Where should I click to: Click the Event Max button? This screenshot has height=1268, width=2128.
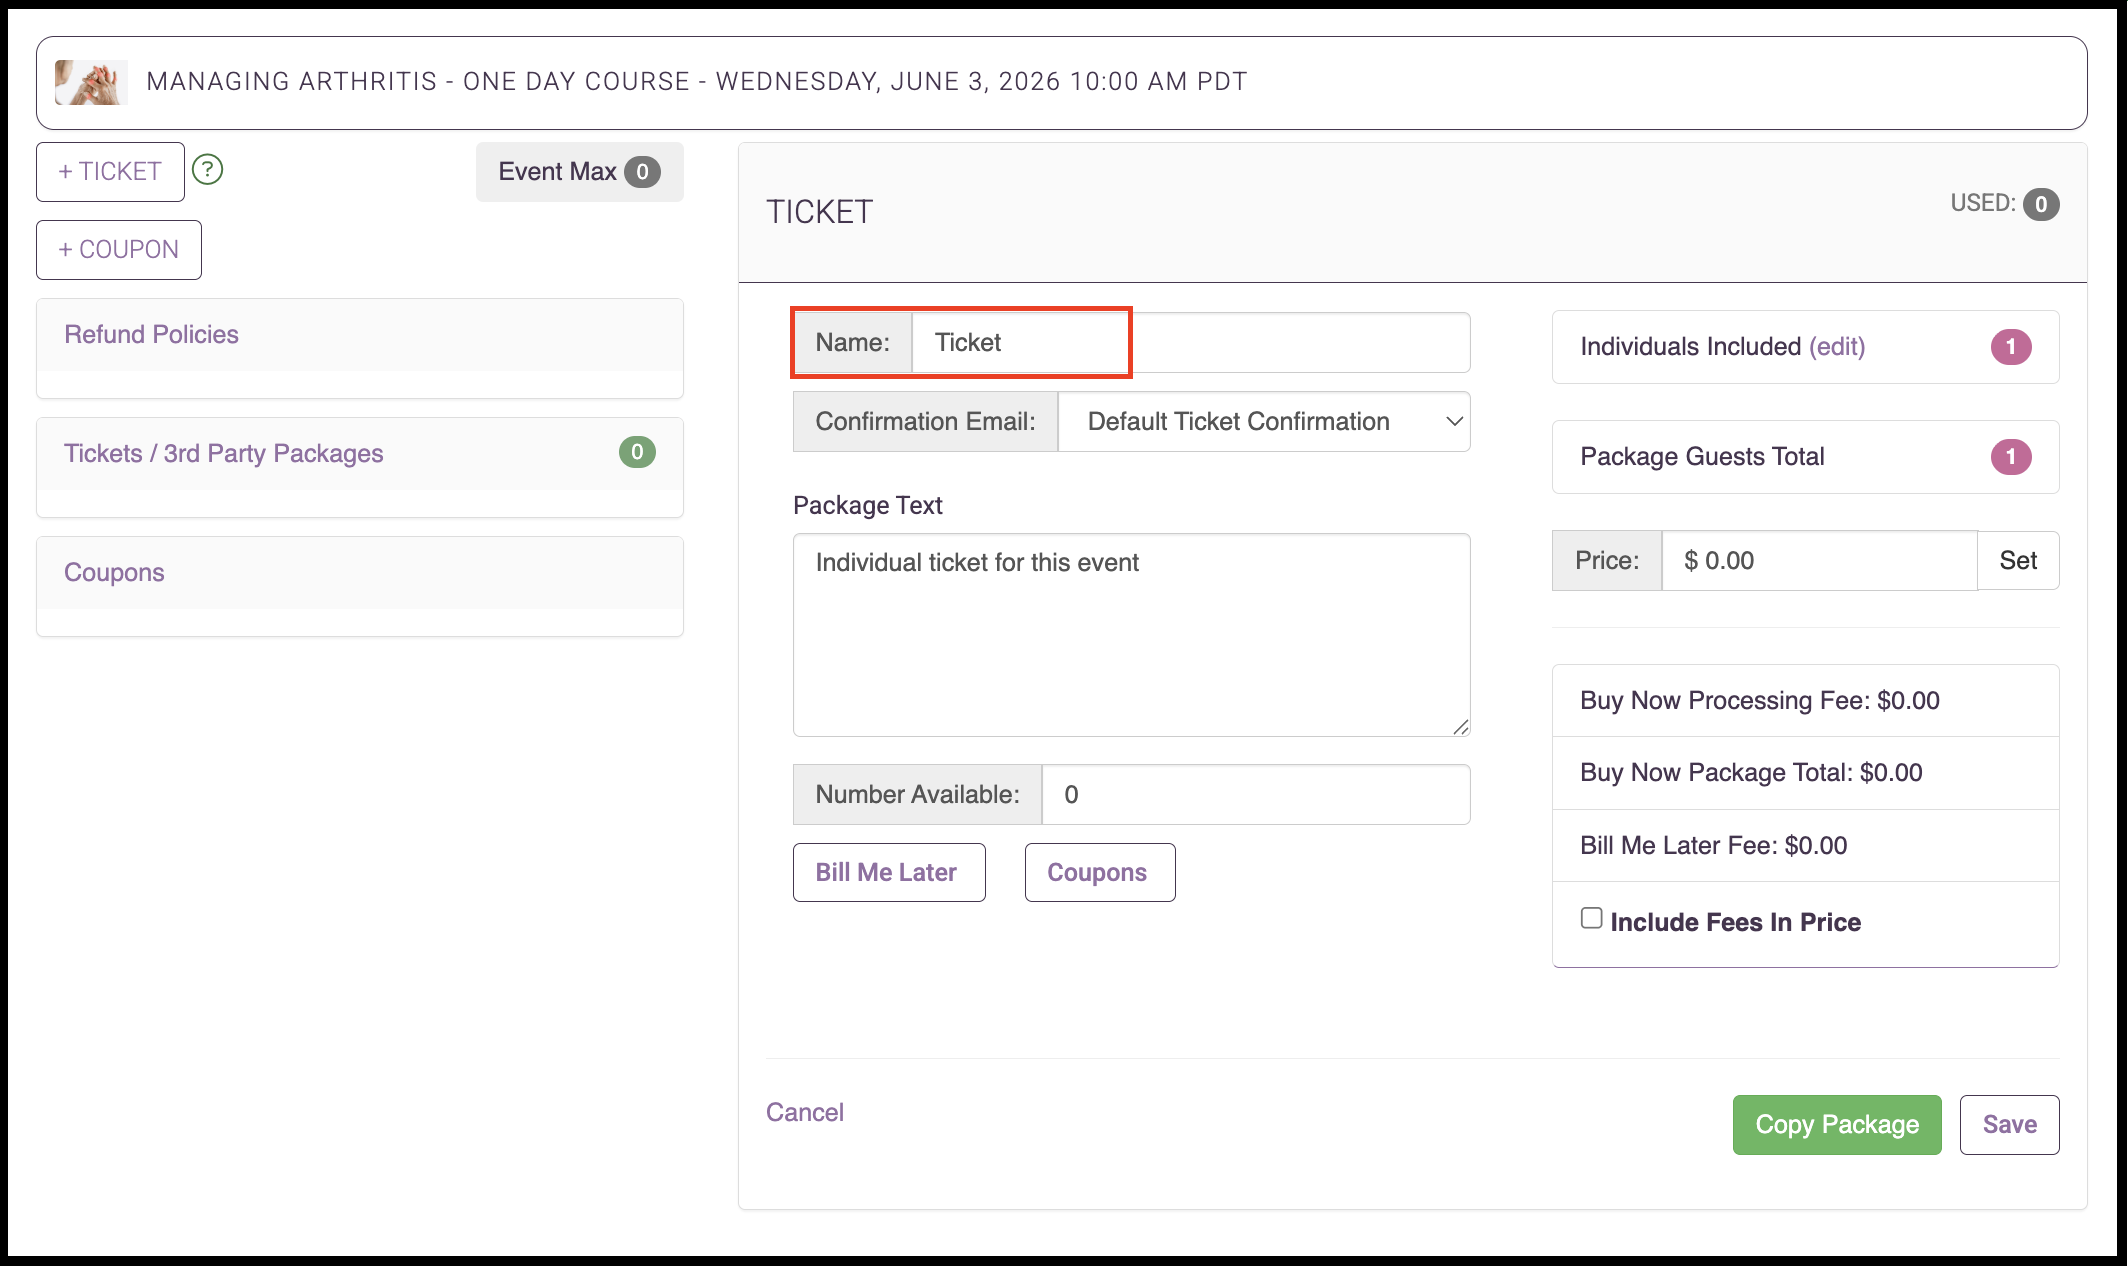[580, 172]
